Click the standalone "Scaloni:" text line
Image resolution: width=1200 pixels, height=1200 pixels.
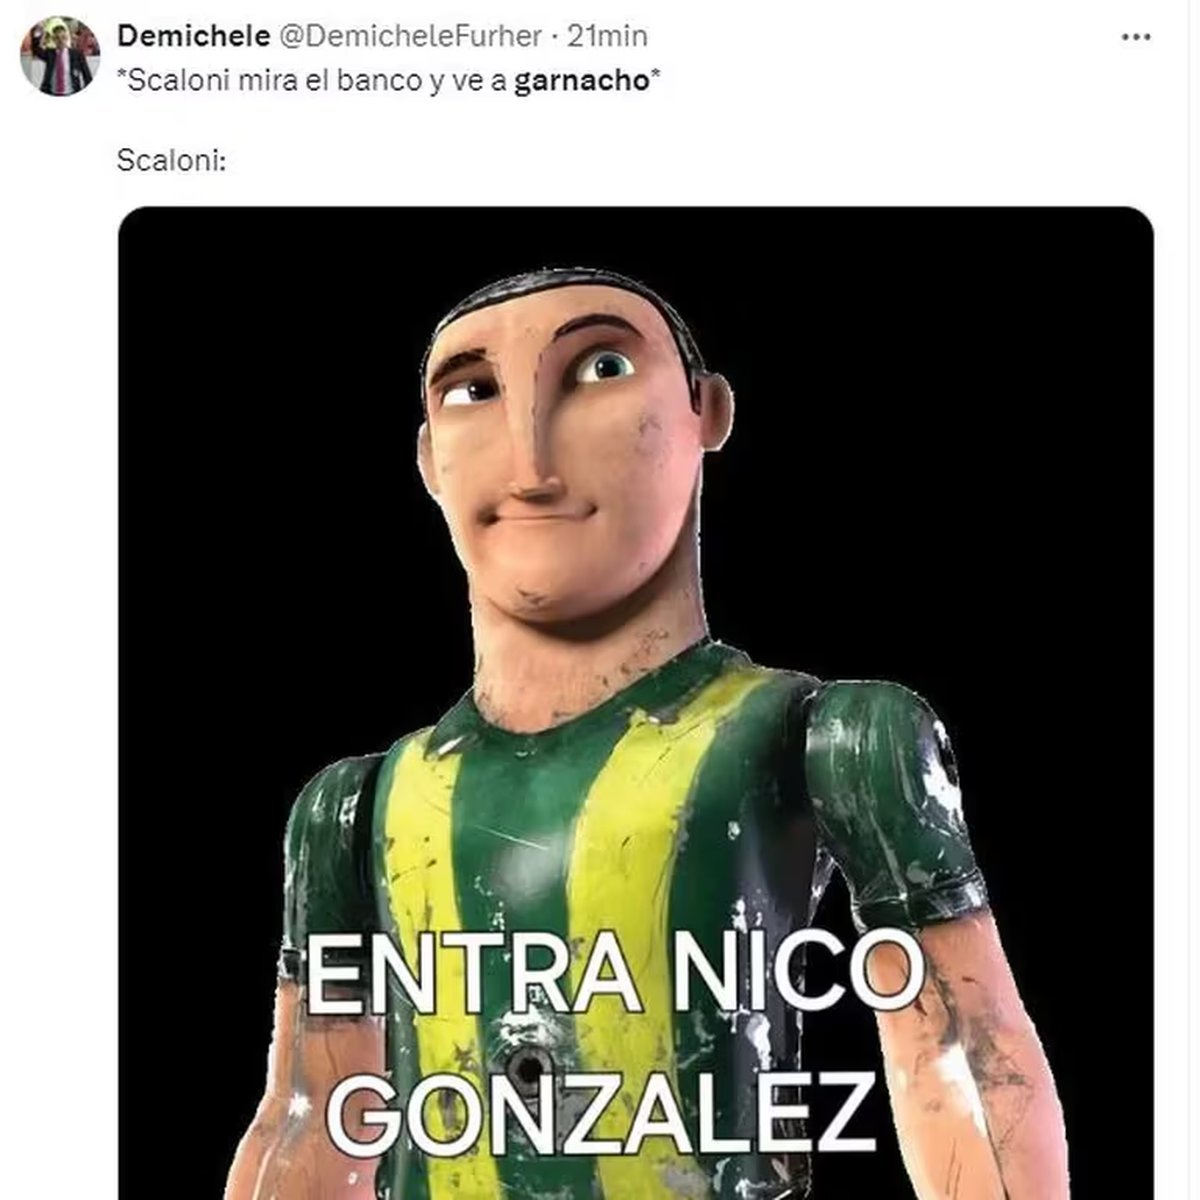171,159
